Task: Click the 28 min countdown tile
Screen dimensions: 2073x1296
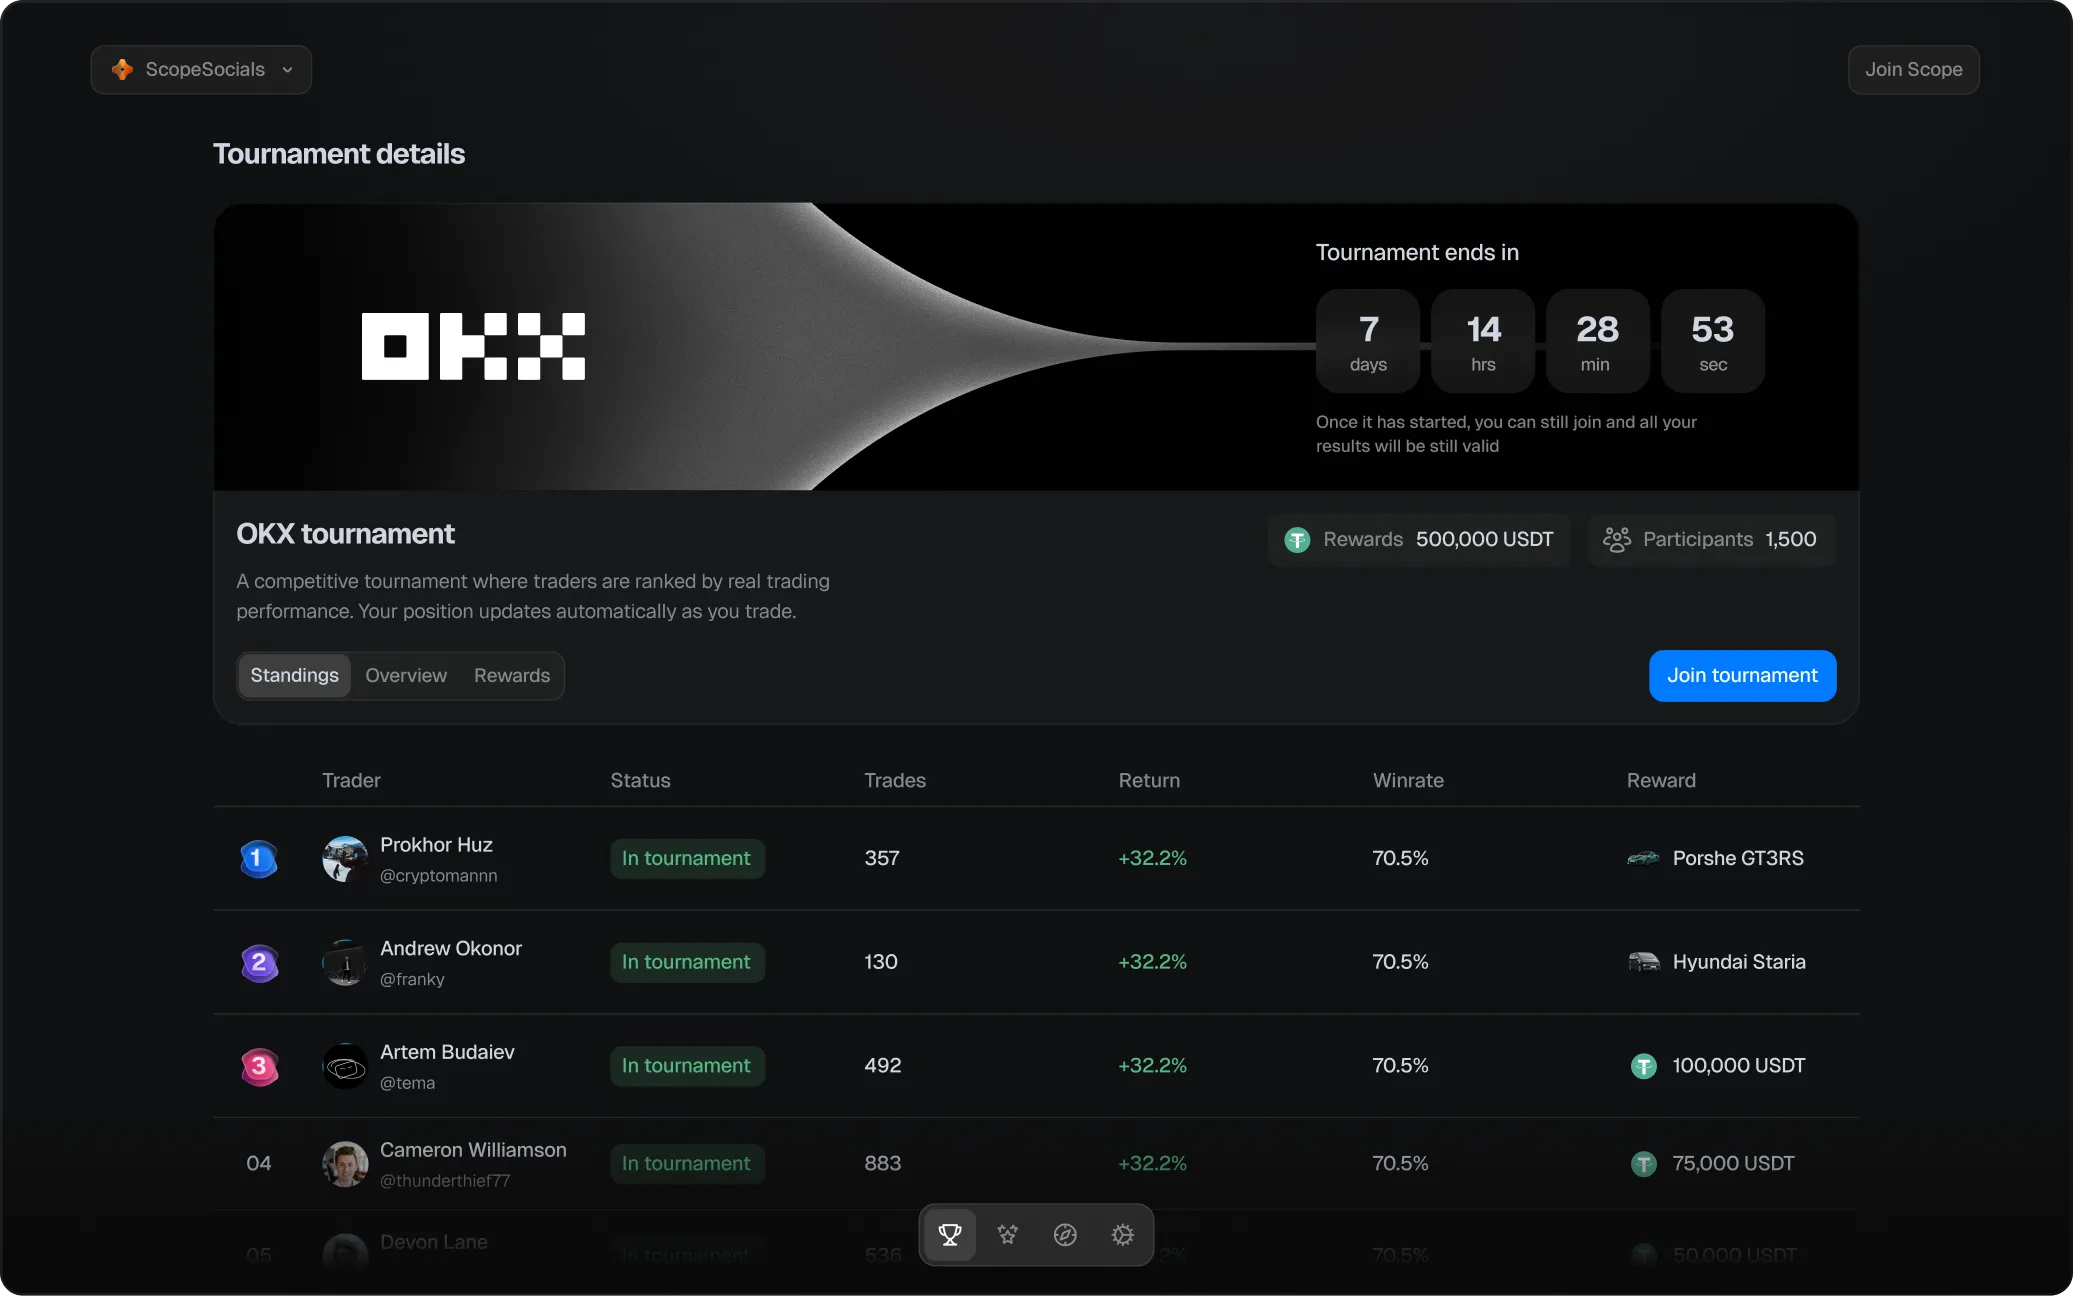Action: [1597, 341]
